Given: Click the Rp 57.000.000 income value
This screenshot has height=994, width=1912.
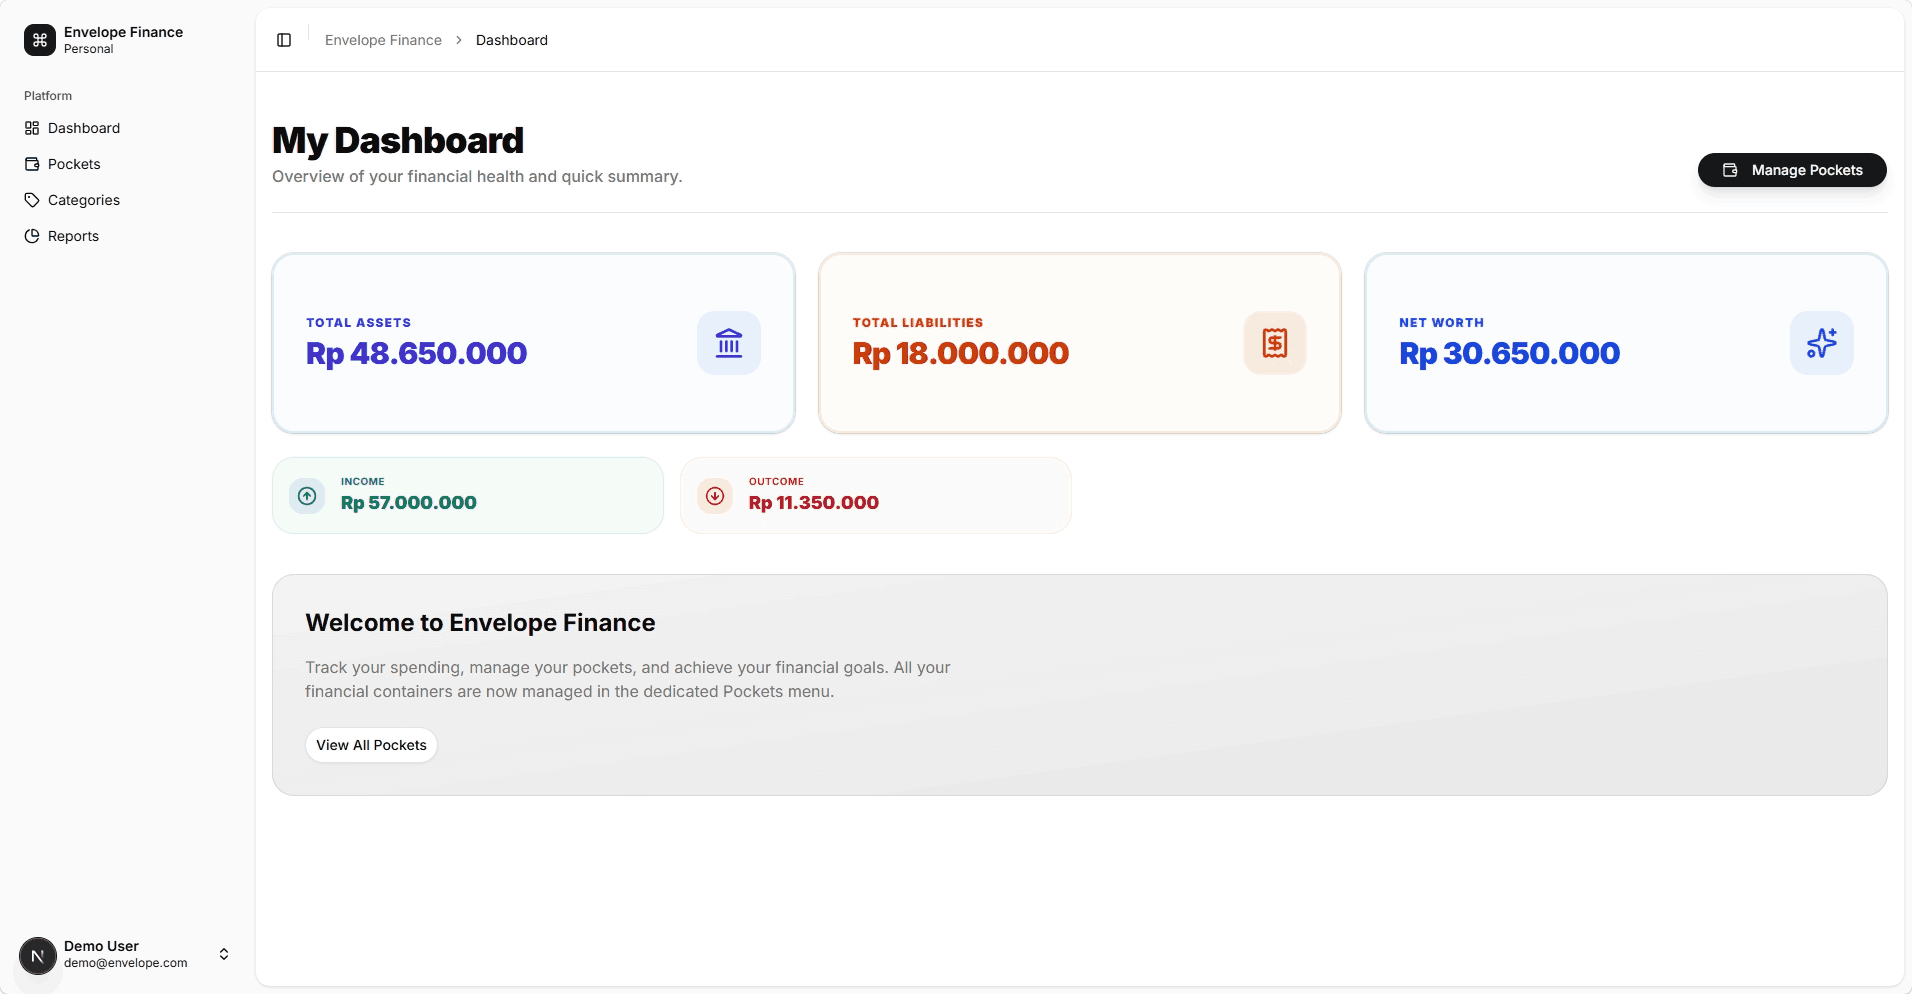Looking at the screenshot, I should pyautogui.click(x=409, y=503).
